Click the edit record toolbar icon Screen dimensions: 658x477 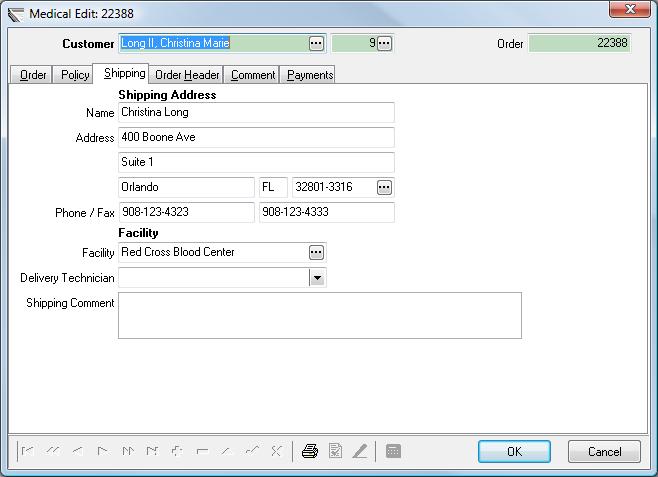[227, 451]
